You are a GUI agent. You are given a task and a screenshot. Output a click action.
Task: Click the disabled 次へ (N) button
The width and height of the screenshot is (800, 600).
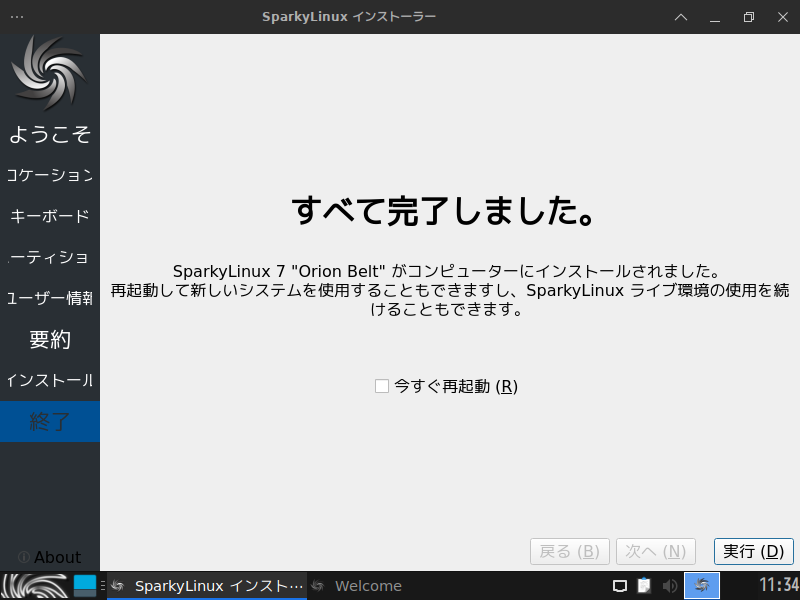pyautogui.click(x=656, y=552)
